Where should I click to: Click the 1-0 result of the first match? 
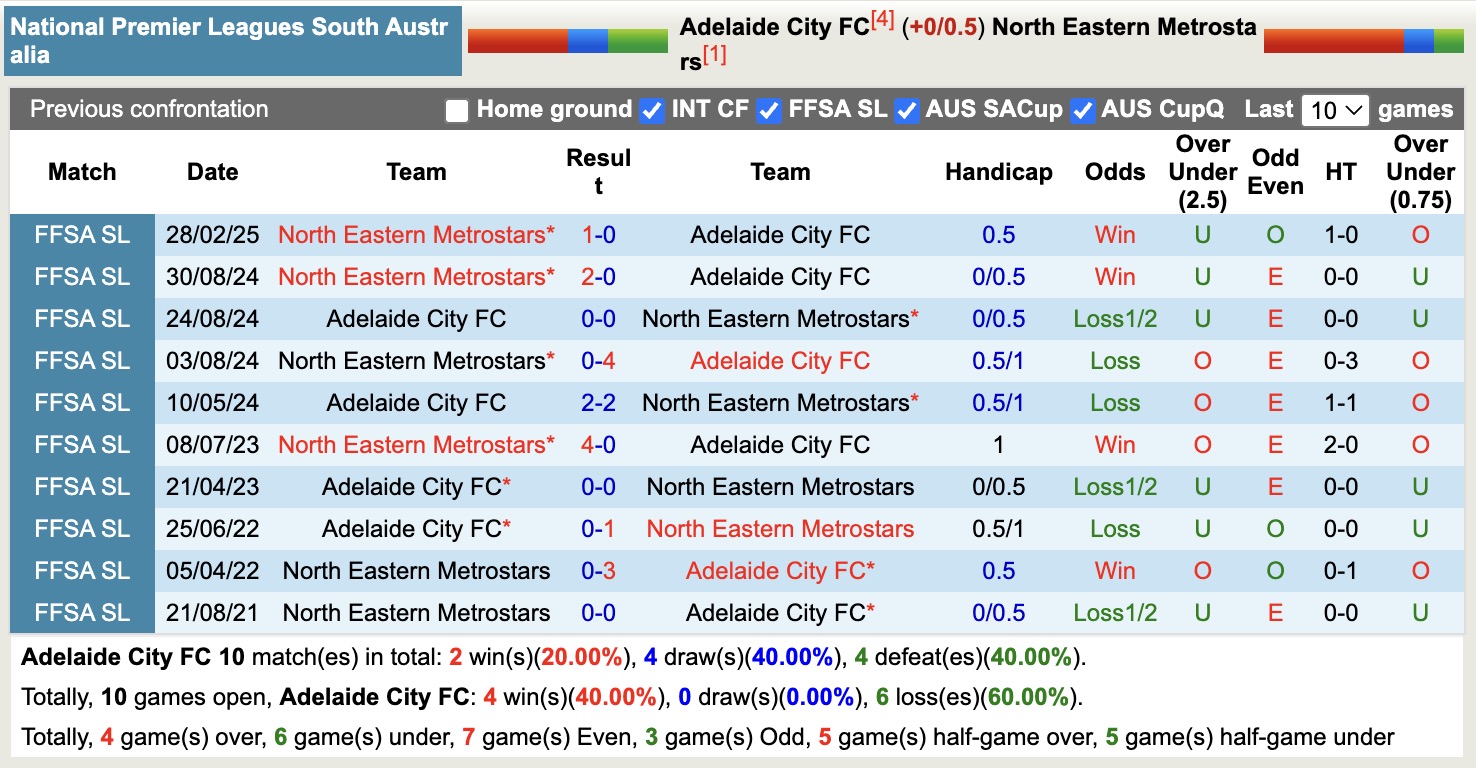595,235
